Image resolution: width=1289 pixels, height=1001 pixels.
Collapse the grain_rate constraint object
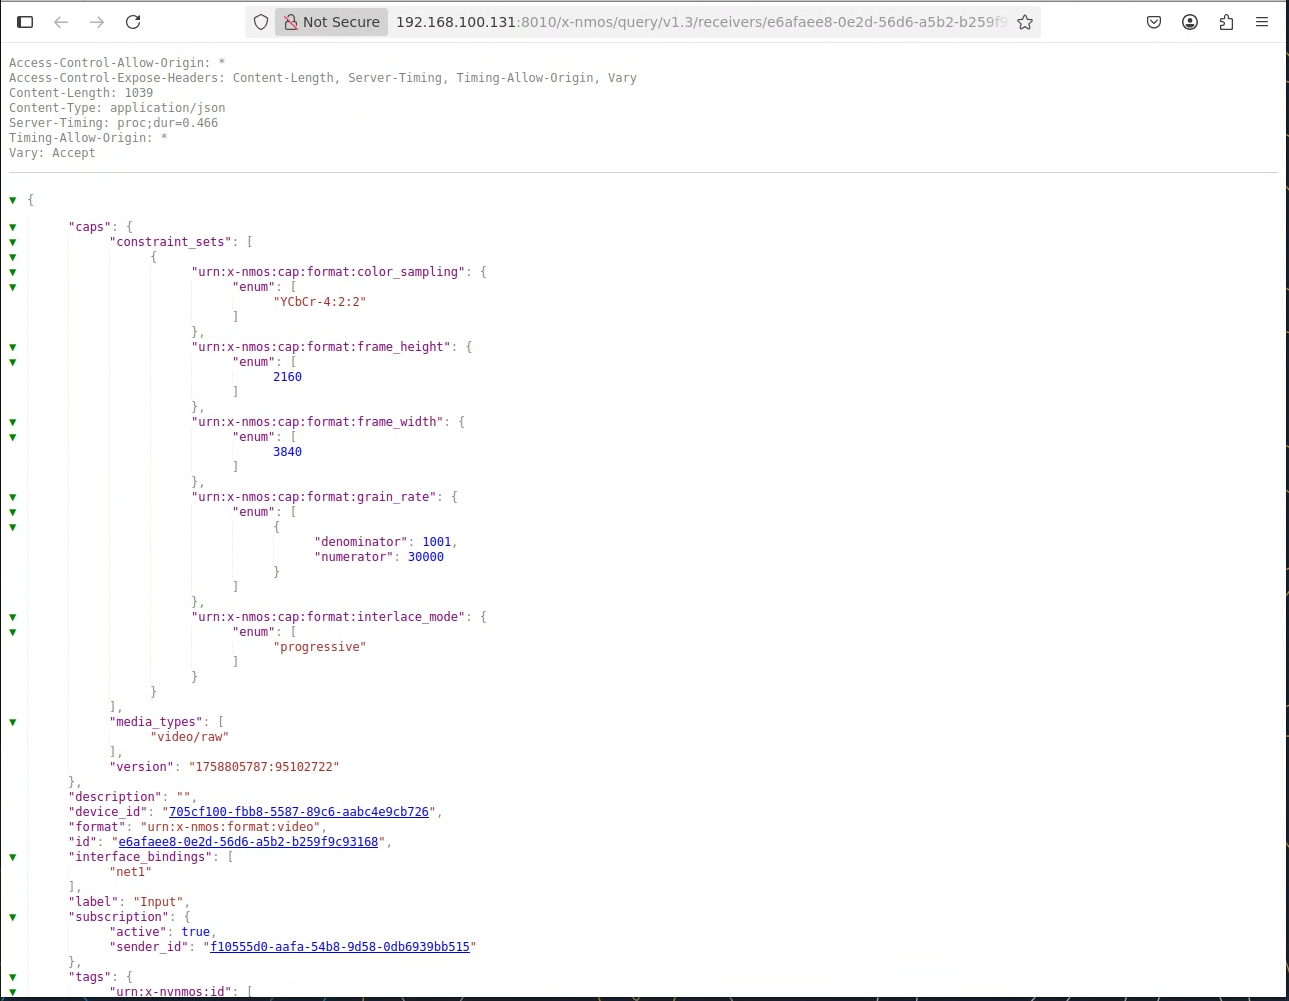pos(13,497)
